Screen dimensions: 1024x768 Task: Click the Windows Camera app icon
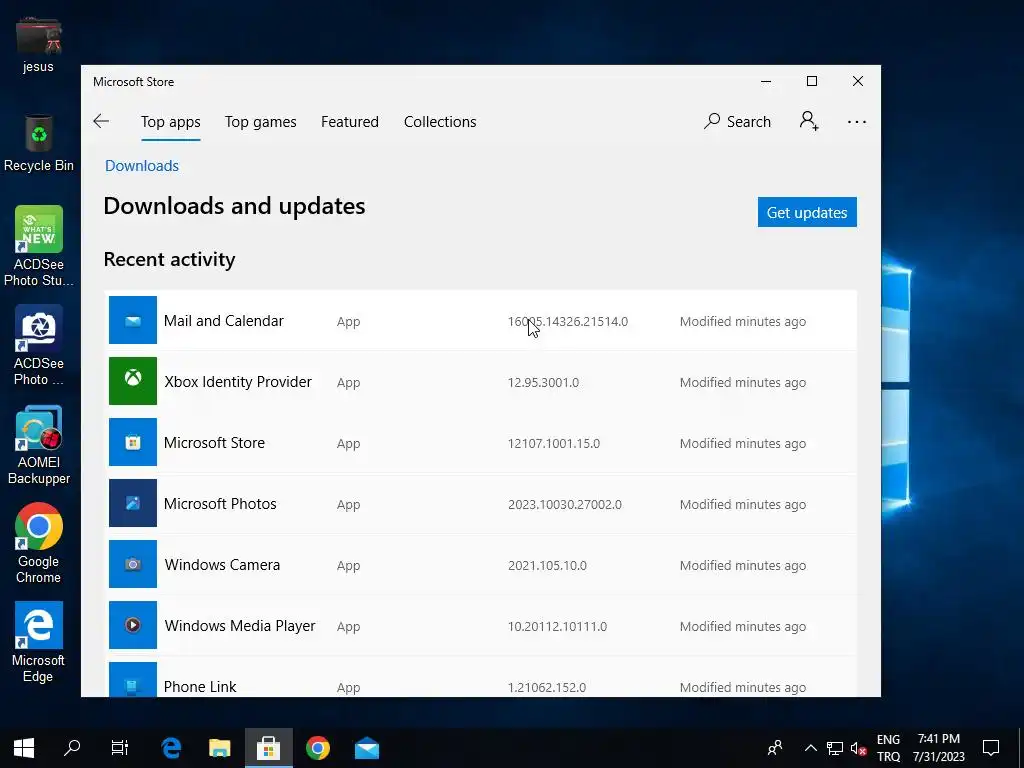(133, 564)
